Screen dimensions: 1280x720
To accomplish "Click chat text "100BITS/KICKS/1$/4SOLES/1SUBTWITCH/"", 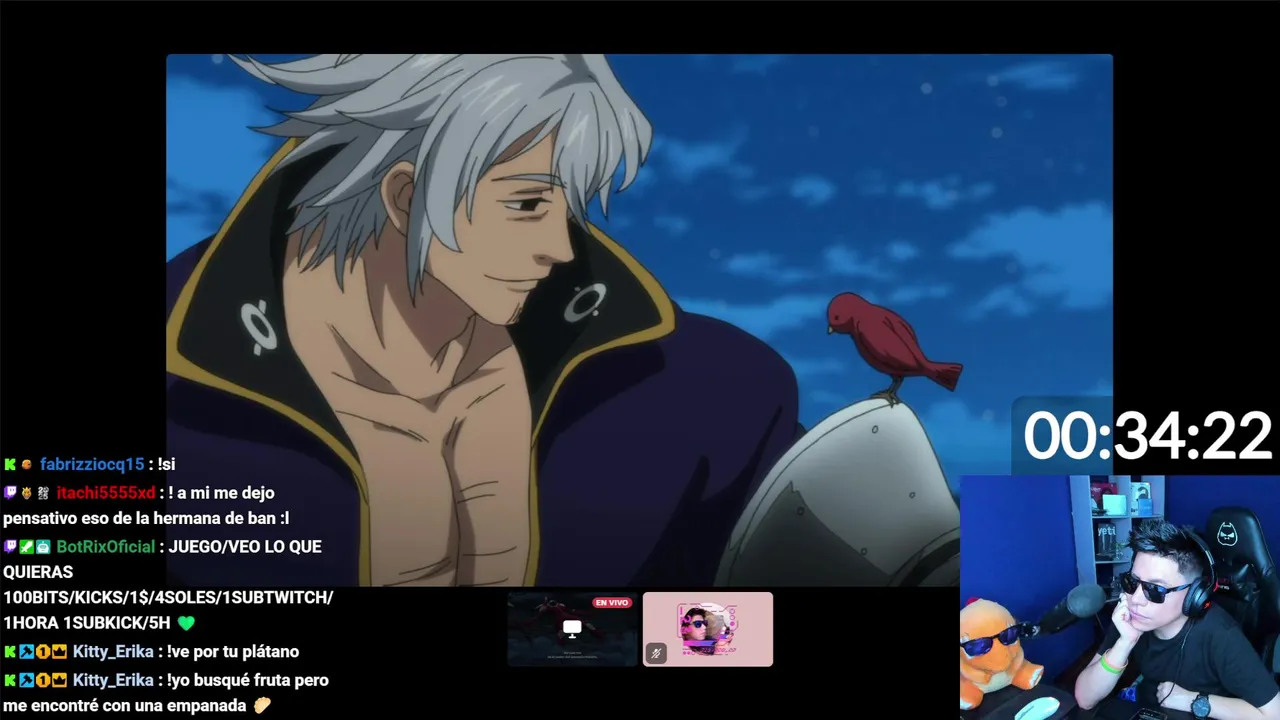I will click(168, 597).
